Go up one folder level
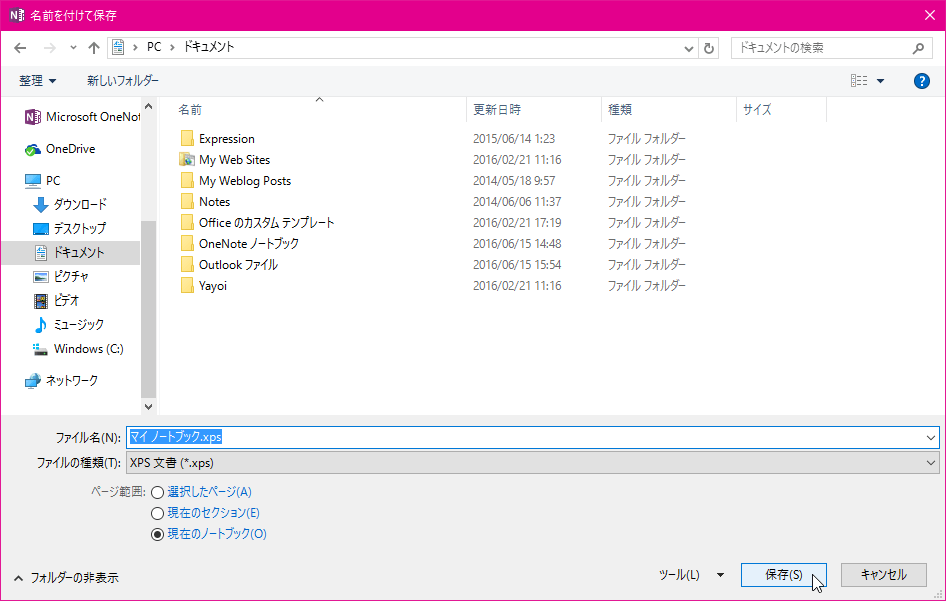This screenshot has width=946, height=601. (94, 48)
